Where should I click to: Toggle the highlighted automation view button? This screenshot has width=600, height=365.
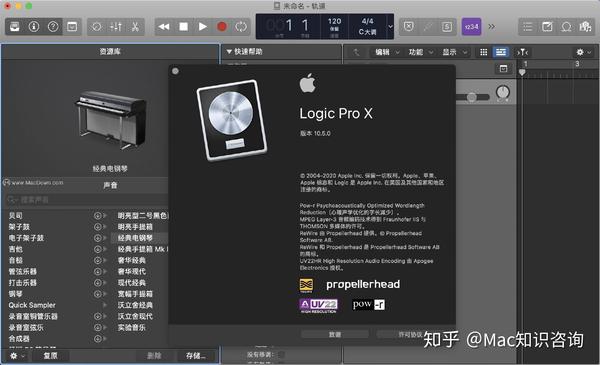501,52
